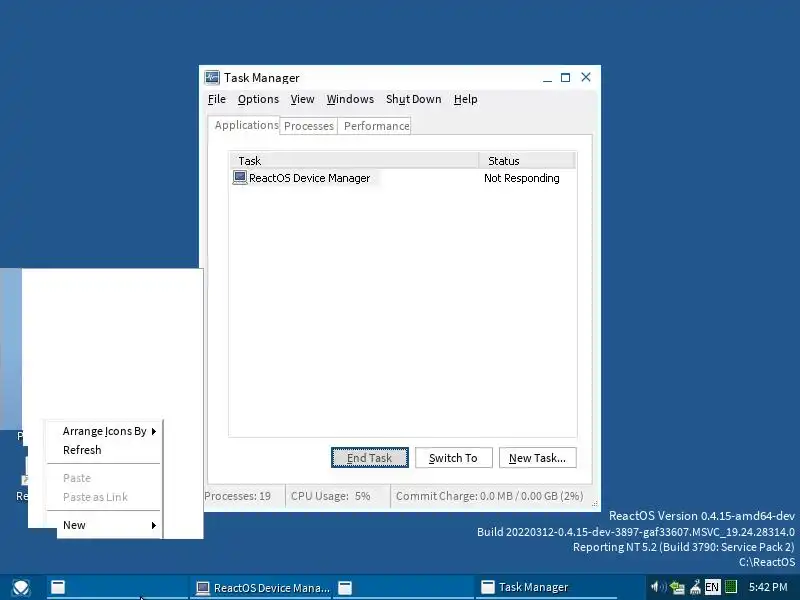The height and width of the screenshot is (600, 800).
Task: Open the ReactOS Start menu button
Action: click(21, 588)
